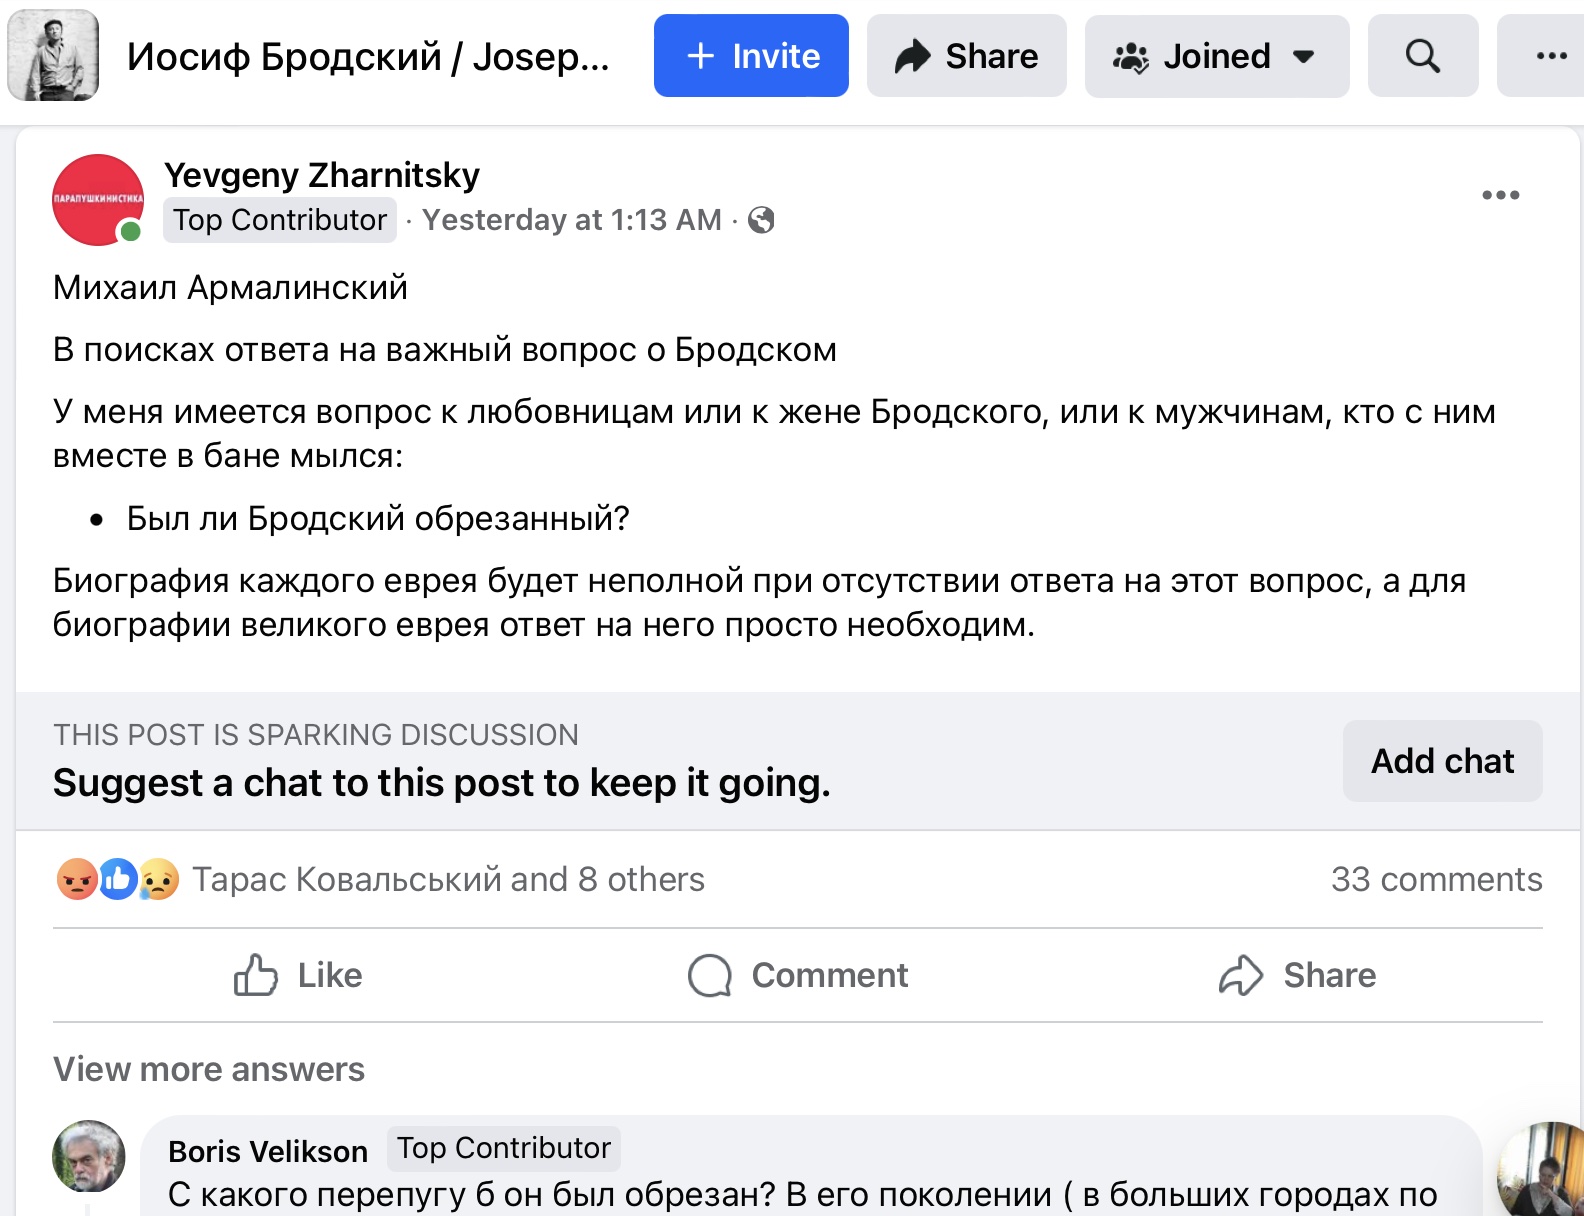Open the 33 comments list
The image size is (1584, 1216).
[x=1436, y=879]
